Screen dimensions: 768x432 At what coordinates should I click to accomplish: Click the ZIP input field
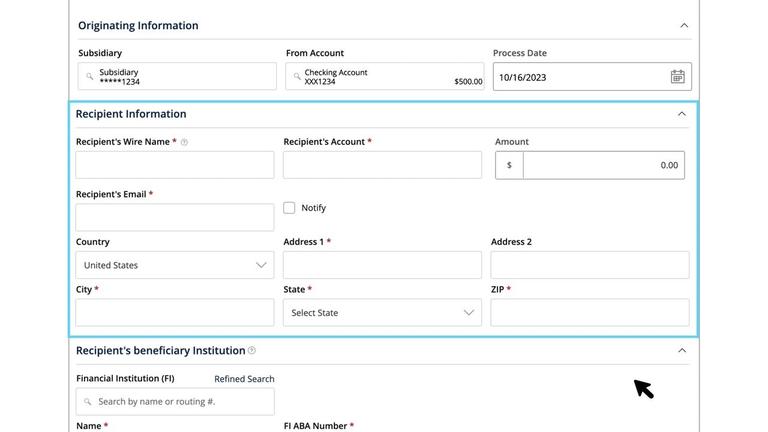coord(590,312)
